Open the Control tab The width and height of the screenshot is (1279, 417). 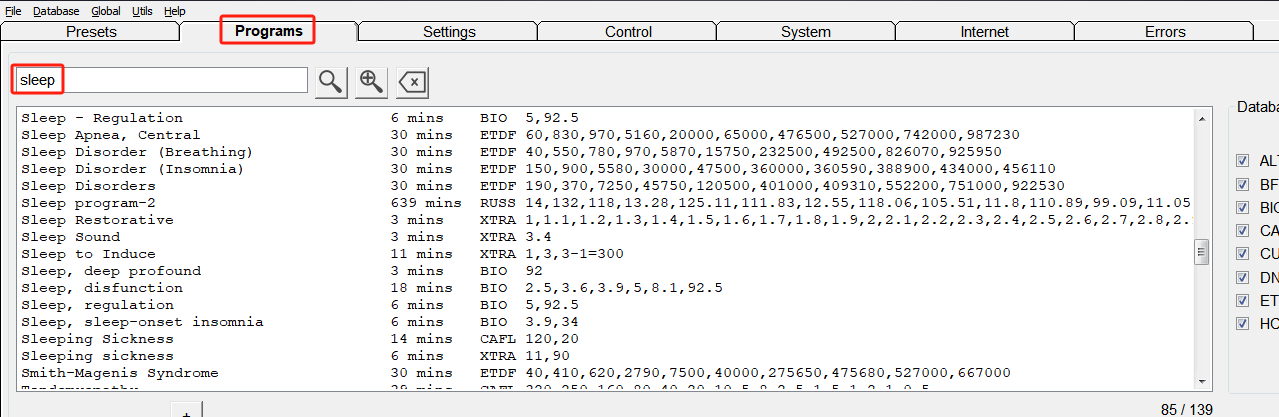tap(628, 31)
